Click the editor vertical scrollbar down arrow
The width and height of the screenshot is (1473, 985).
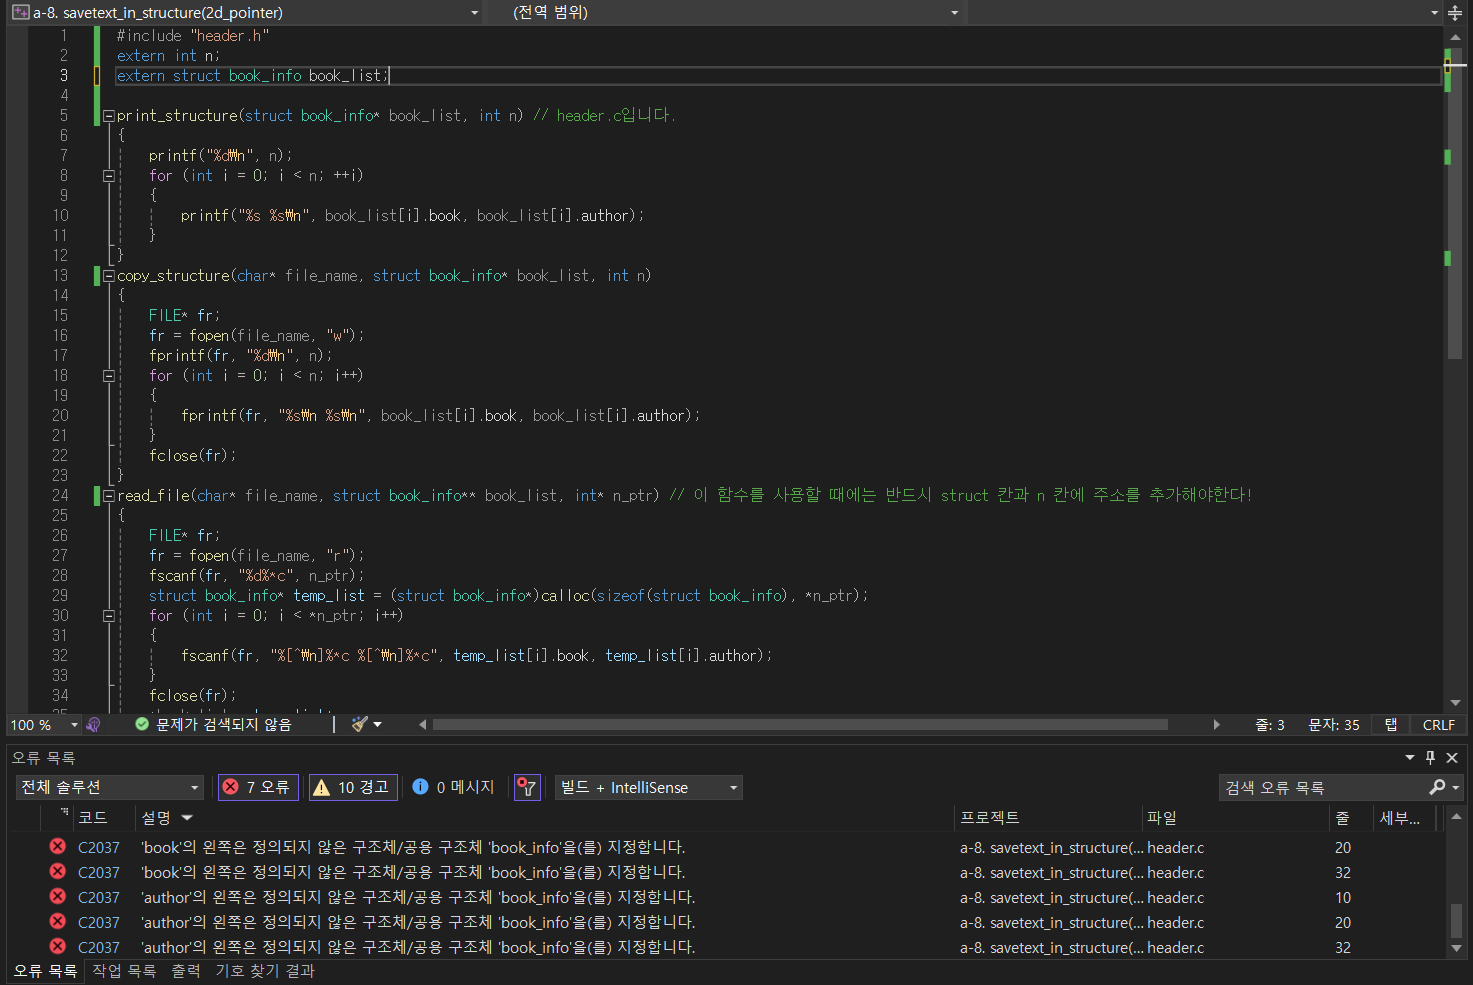(1455, 703)
